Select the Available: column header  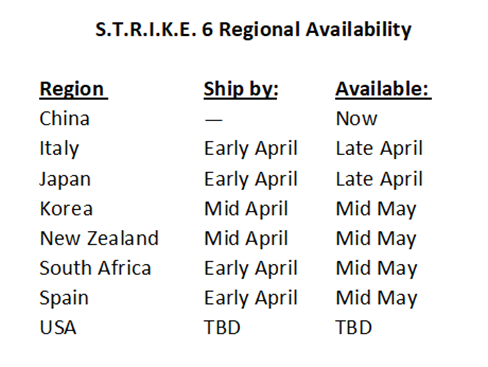click(x=382, y=89)
